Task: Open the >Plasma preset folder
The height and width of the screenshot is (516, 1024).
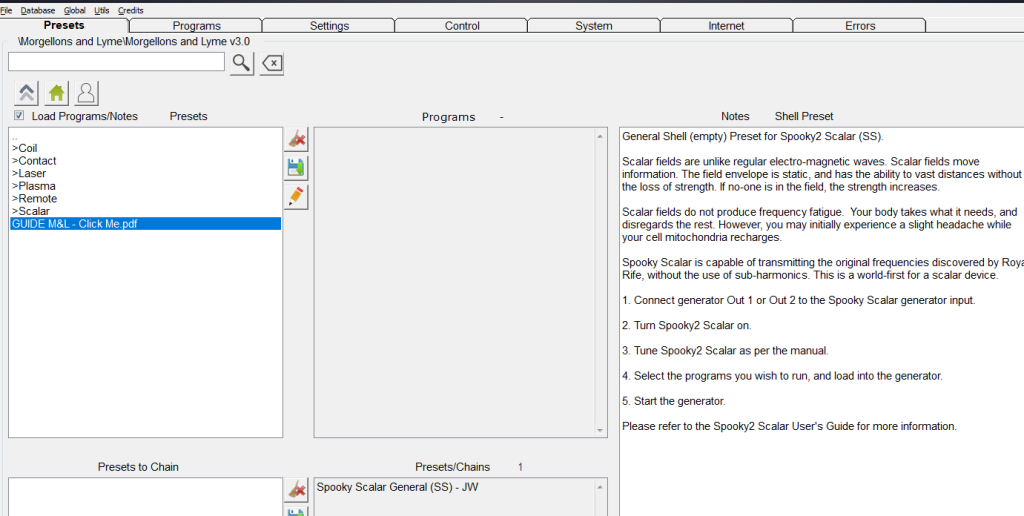Action: coord(33,186)
